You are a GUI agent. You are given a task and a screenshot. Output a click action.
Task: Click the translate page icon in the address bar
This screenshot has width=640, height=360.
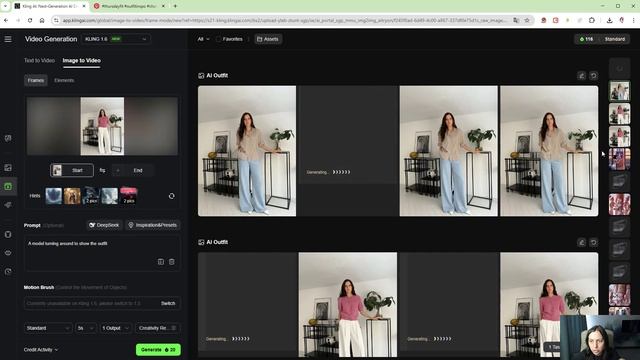[516, 20]
